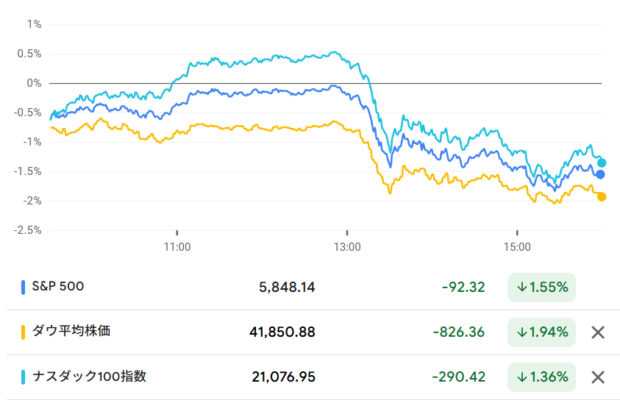Click the blue S&P 500 color marker
This screenshot has width=620, height=400.
23,287
